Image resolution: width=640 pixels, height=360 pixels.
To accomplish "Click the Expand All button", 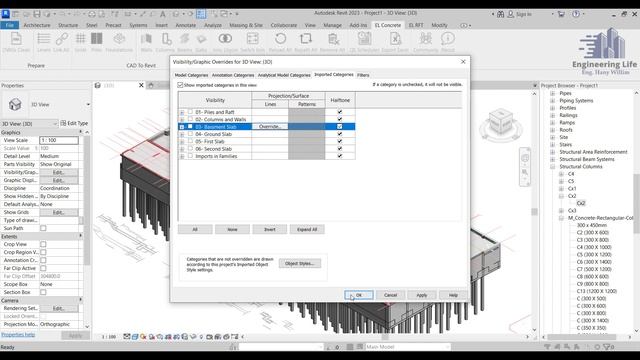I will tap(307, 229).
